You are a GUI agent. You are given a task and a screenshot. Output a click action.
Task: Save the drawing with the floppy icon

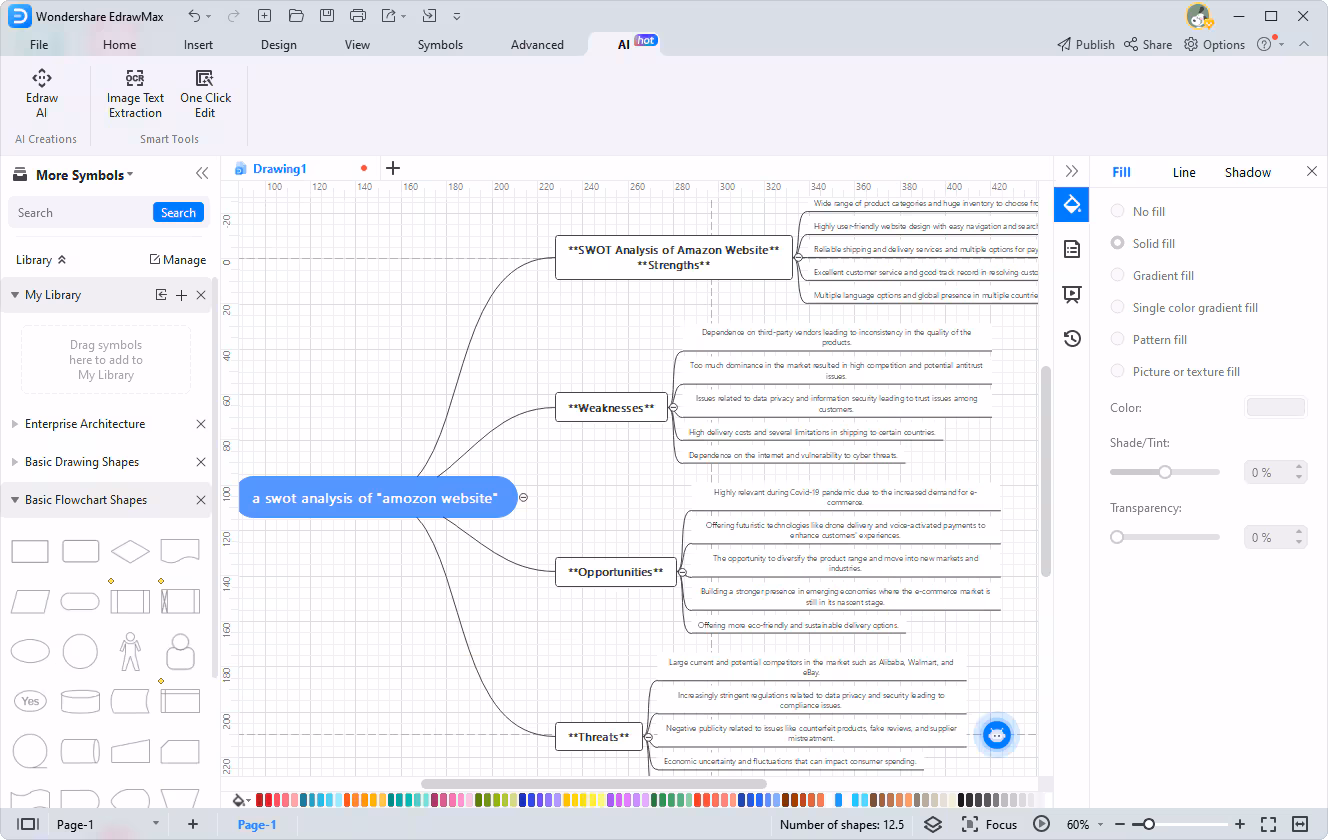pyautogui.click(x=327, y=16)
